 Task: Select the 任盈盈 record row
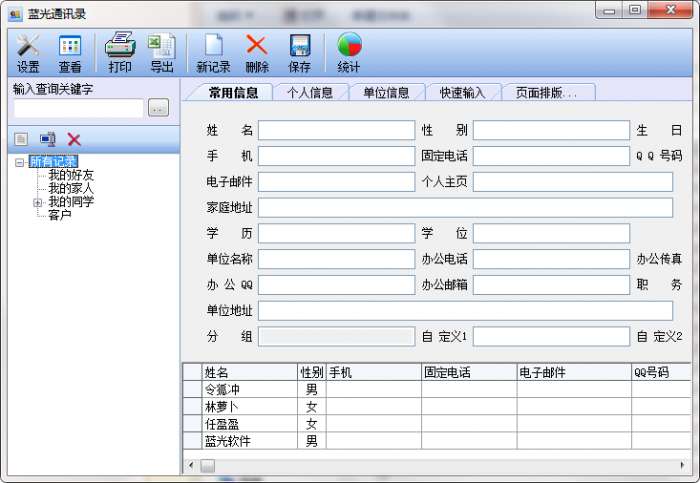(x=437, y=424)
